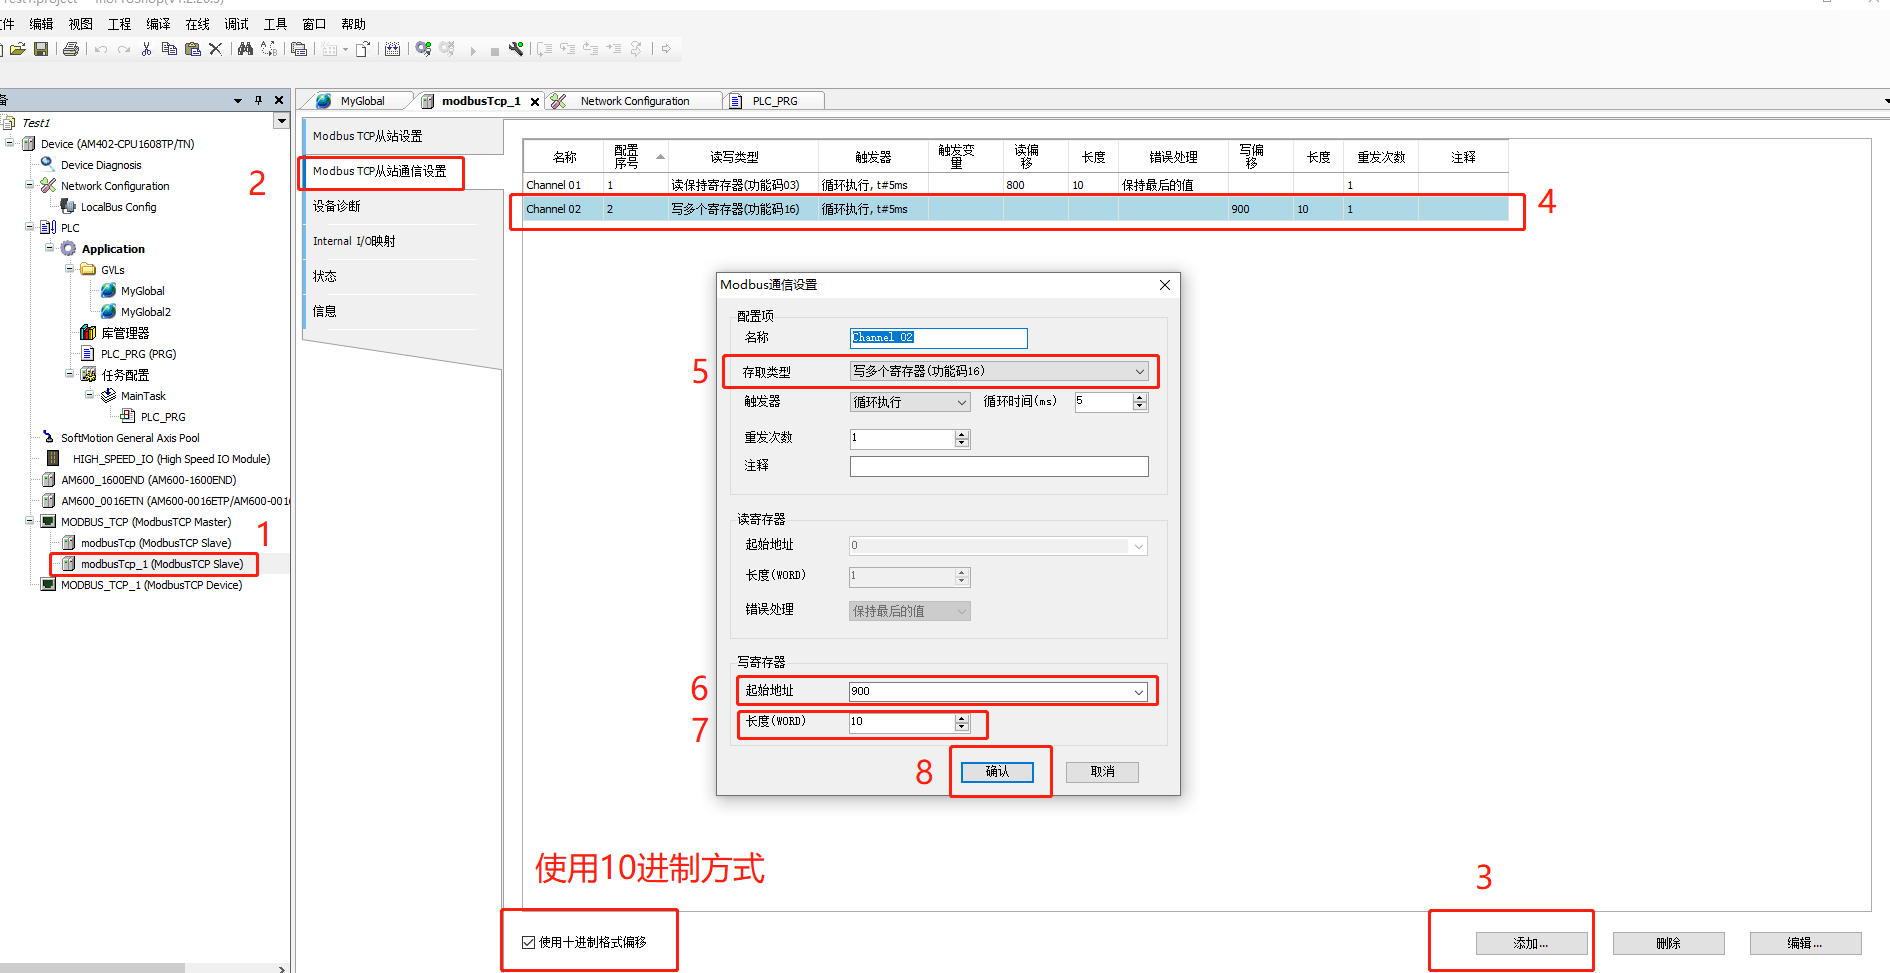Increase 循环时间(ms) with spinner
The height and width of the screenshot is (973, 1890).
tap(1140, 398)
